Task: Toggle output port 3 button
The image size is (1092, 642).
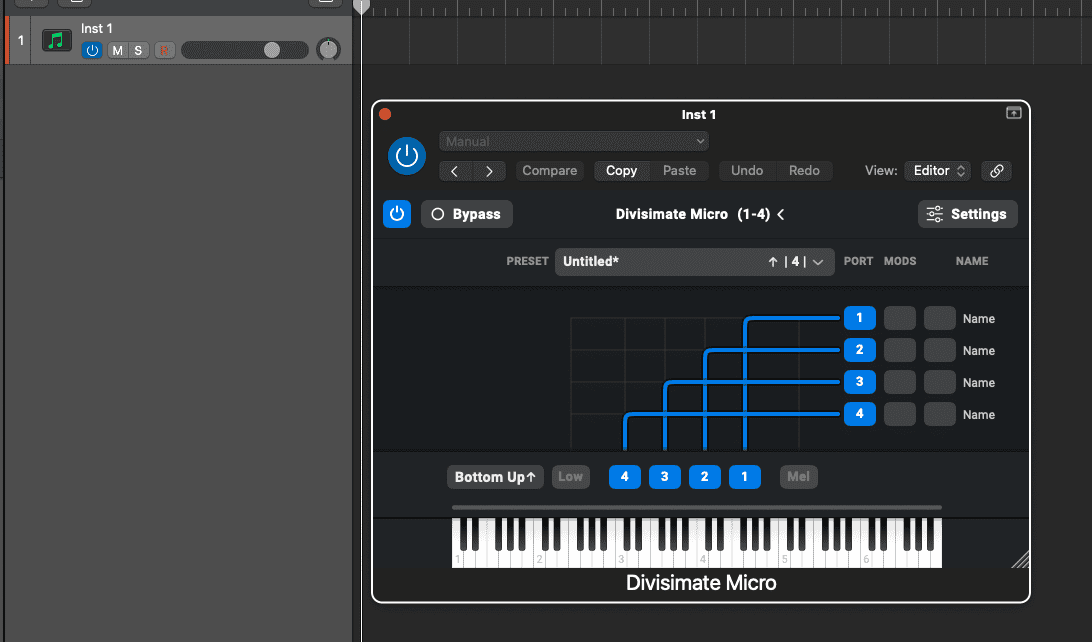Action: [859, 382]
